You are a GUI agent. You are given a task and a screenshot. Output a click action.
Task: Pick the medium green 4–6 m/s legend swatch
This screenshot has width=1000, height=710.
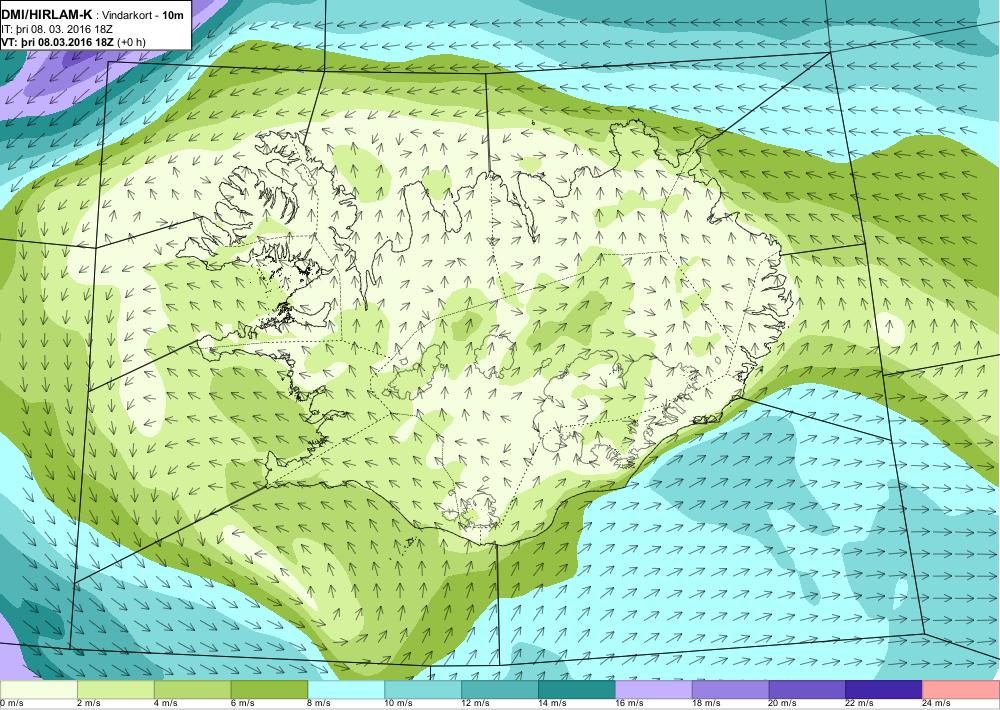click(x=193, y=690)
